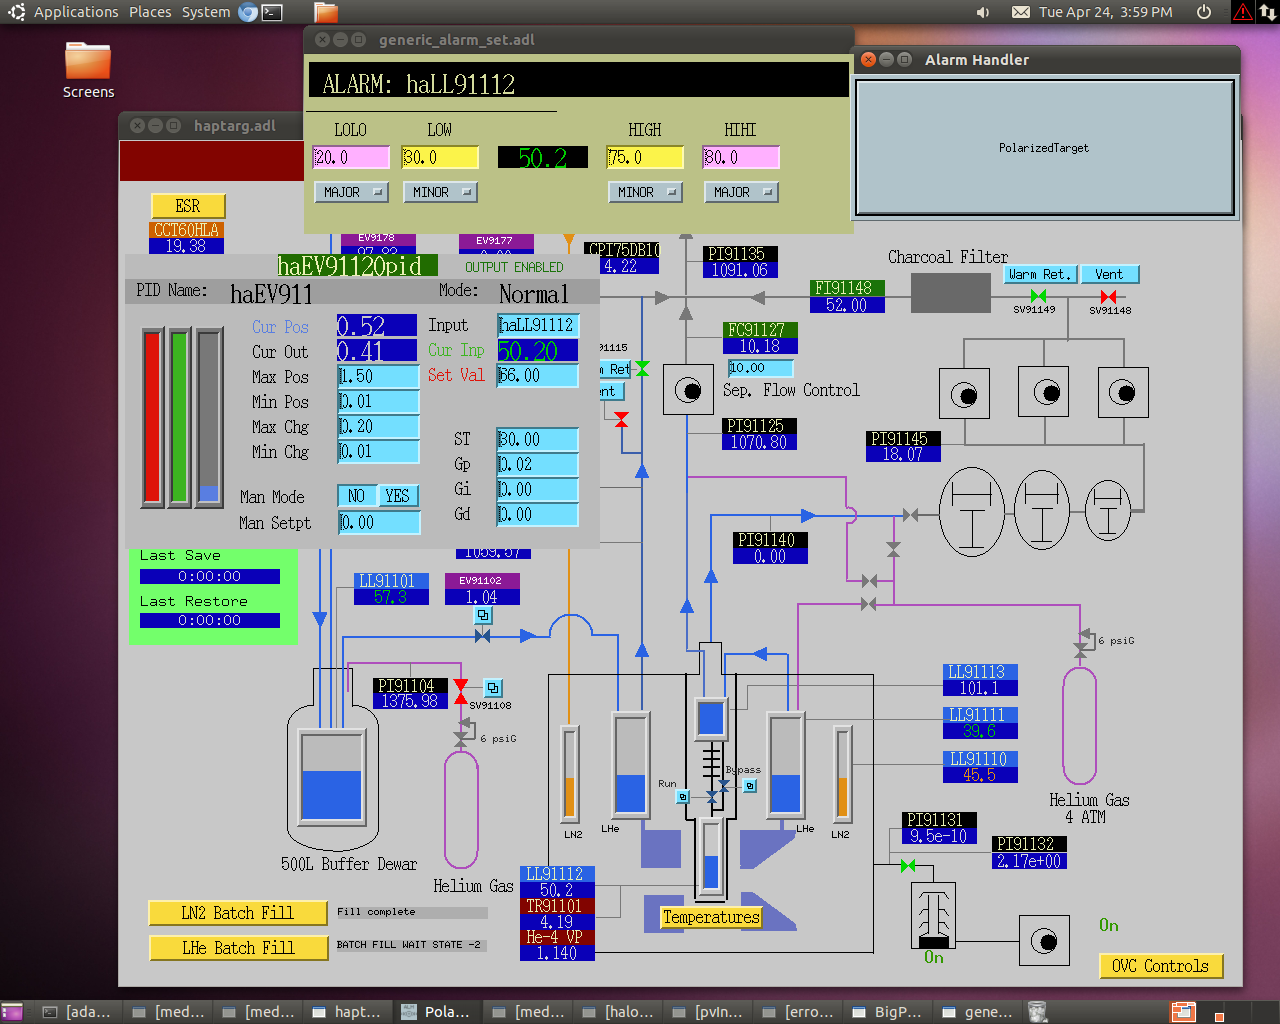Click the Vent button
The image size is (1280, 1024).
click(1109, 274)
